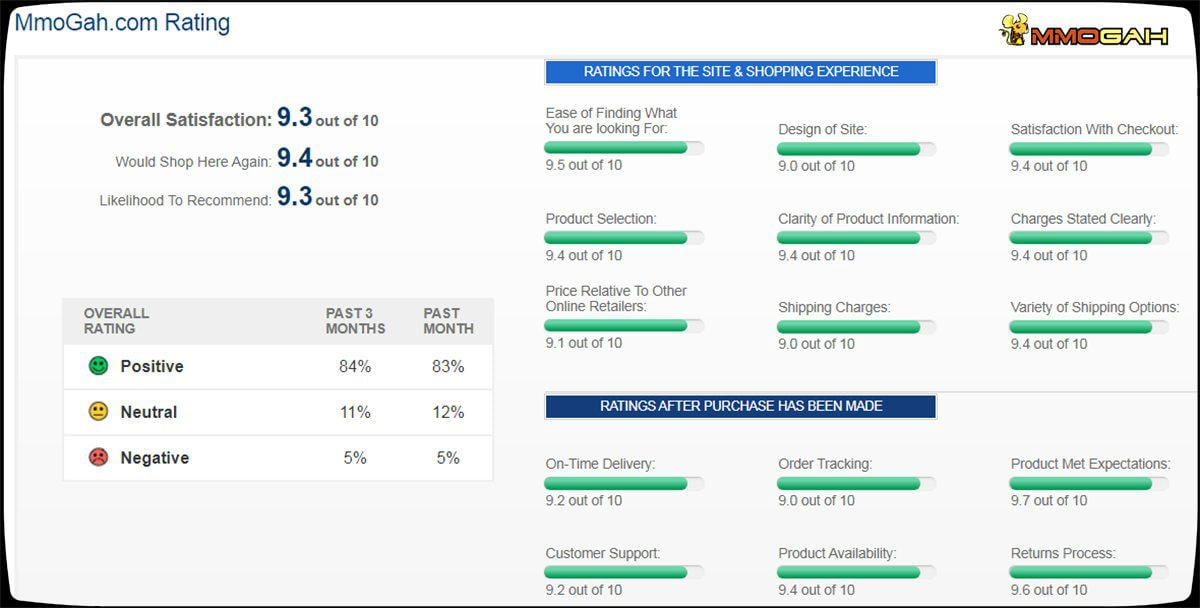Screen dimensions: 1200x608
Task: Select the Ratings for the Site & Shopping Experience header
Action: coord(740,72)
